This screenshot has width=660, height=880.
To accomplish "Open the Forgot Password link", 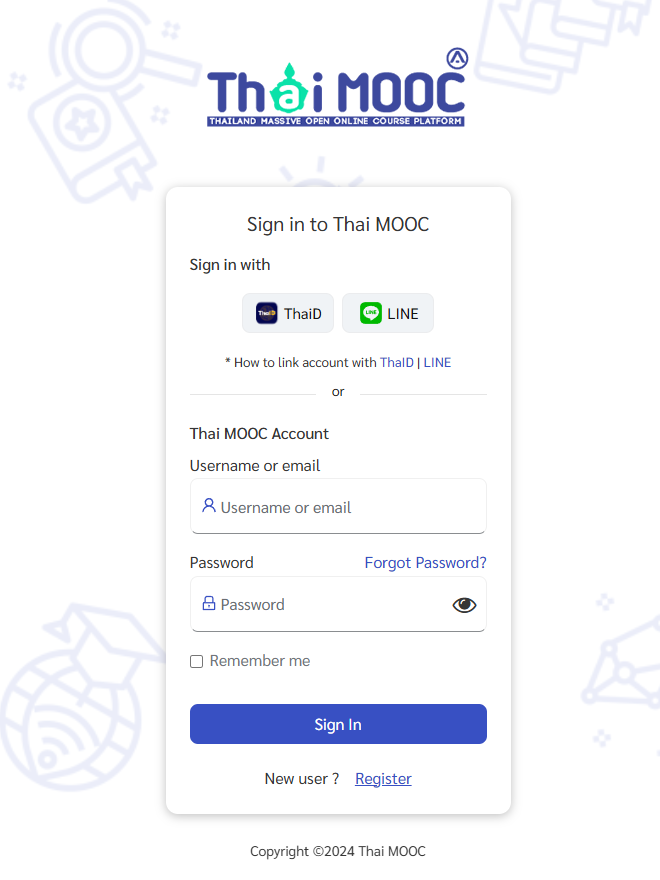I will [x=424, y=562].
